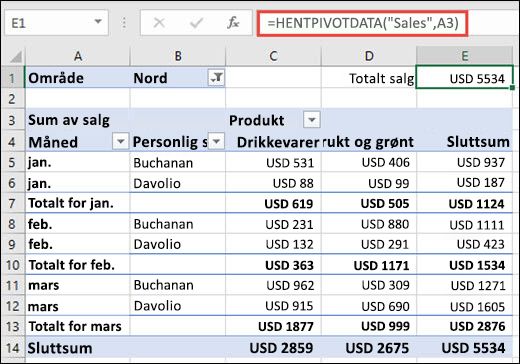Click the USD 531 cell
The height and width of the screenshot is (364, 520).
click(273, 163)
